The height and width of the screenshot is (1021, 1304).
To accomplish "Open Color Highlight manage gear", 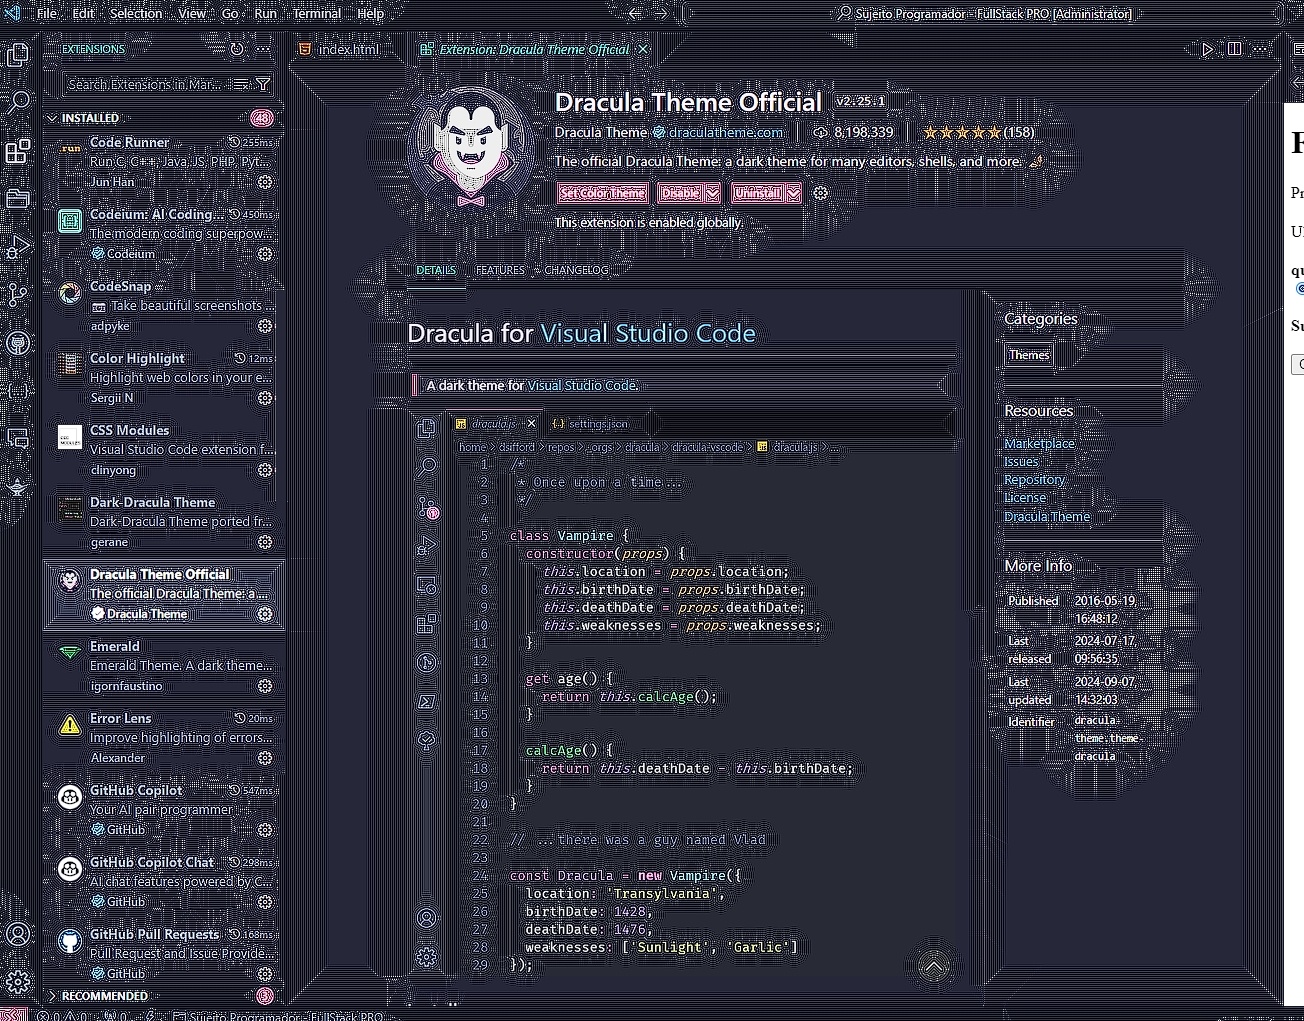I will pyautogui.click(x=265, y=398).
